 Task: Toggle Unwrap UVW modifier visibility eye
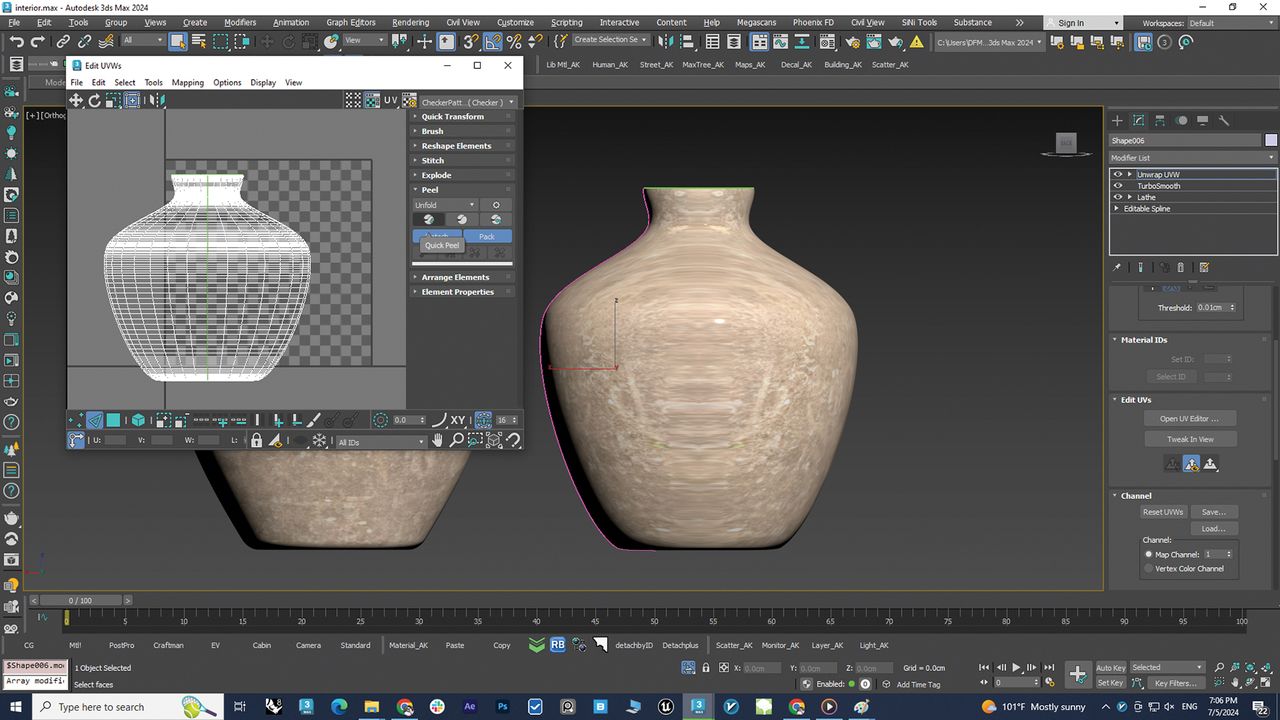(x=1118, y=174)
